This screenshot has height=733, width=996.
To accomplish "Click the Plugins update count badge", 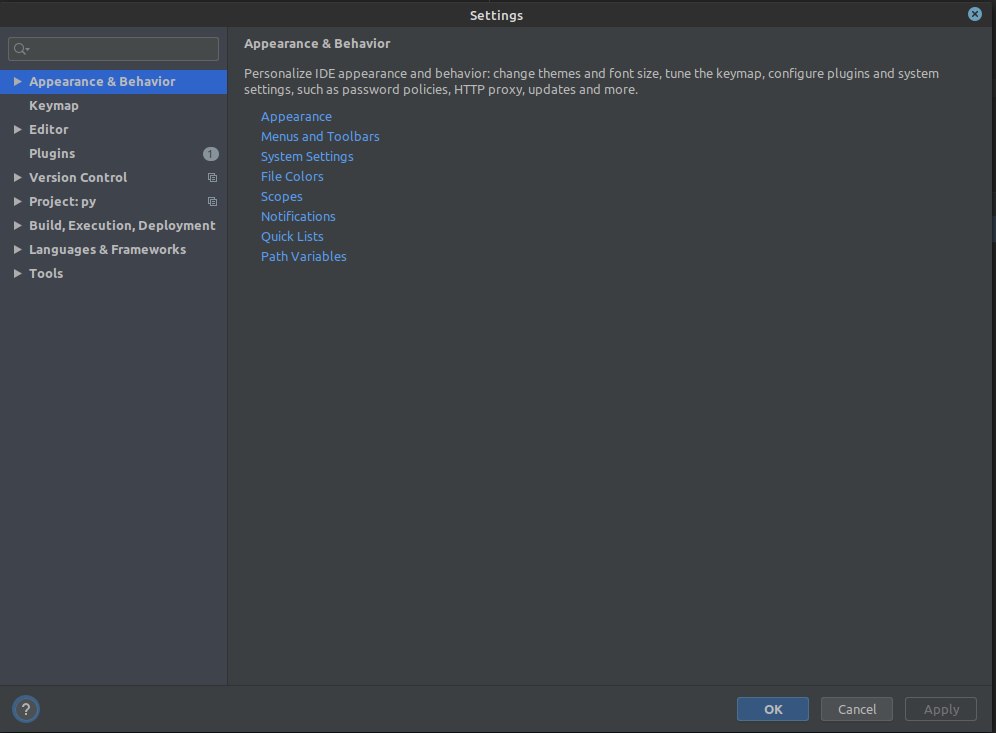I will click(x=210, y=154).
